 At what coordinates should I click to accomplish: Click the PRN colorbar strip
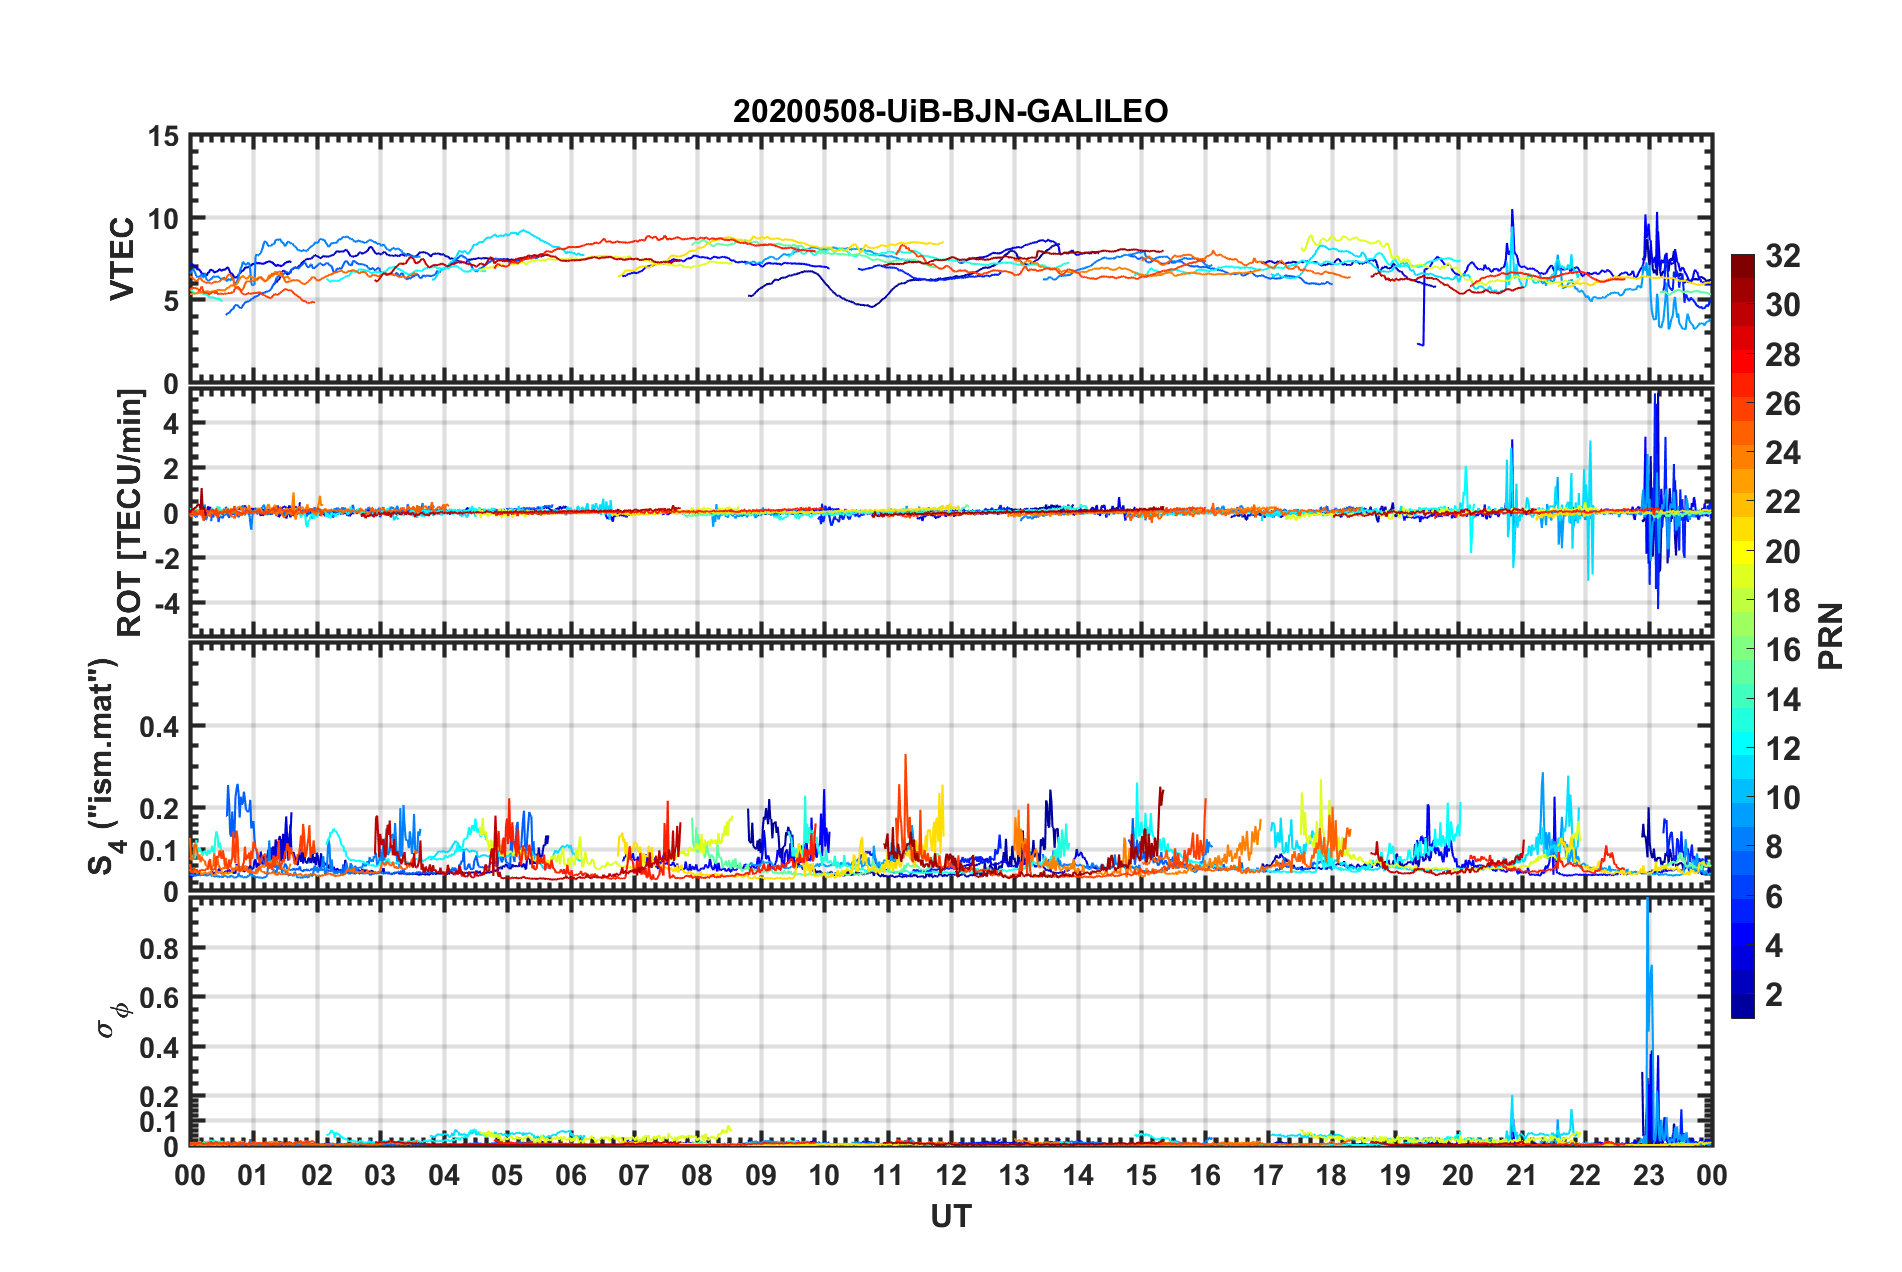point(1743,636)
